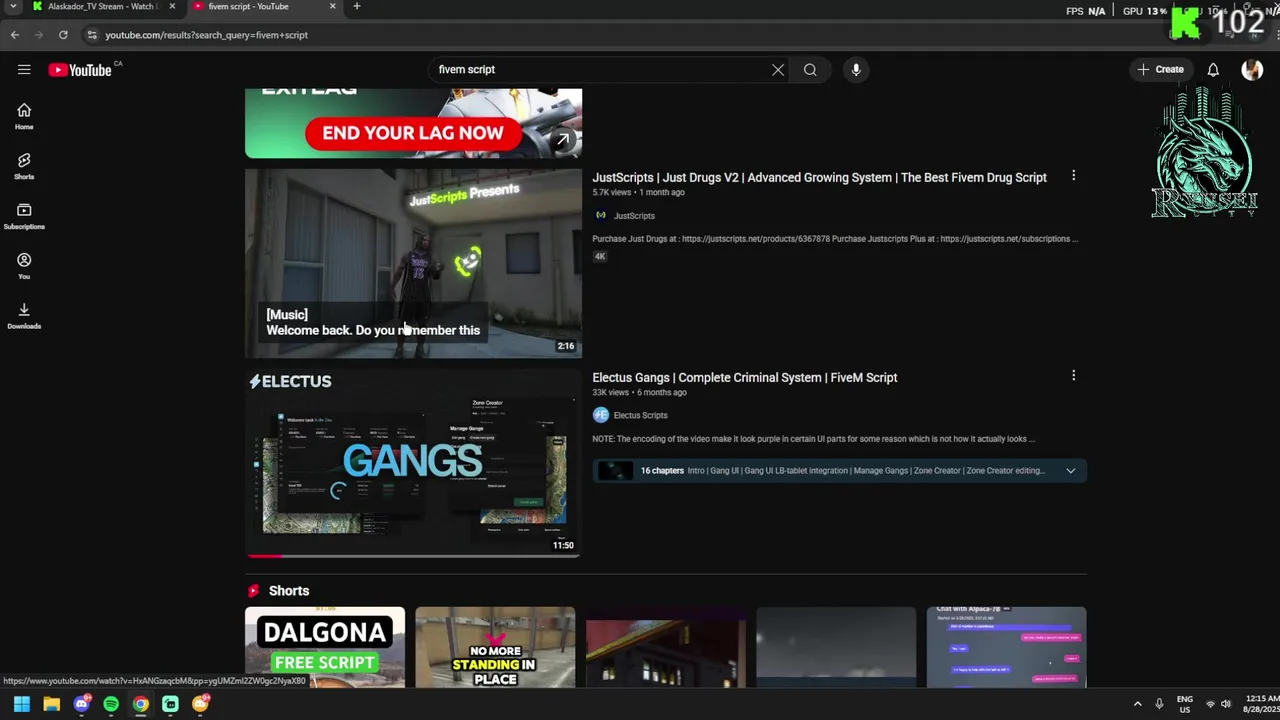Open the NO MORE STANDING IN PLACE short
This screenshot has width=1280, height=720.
click(x=495, y=647)
